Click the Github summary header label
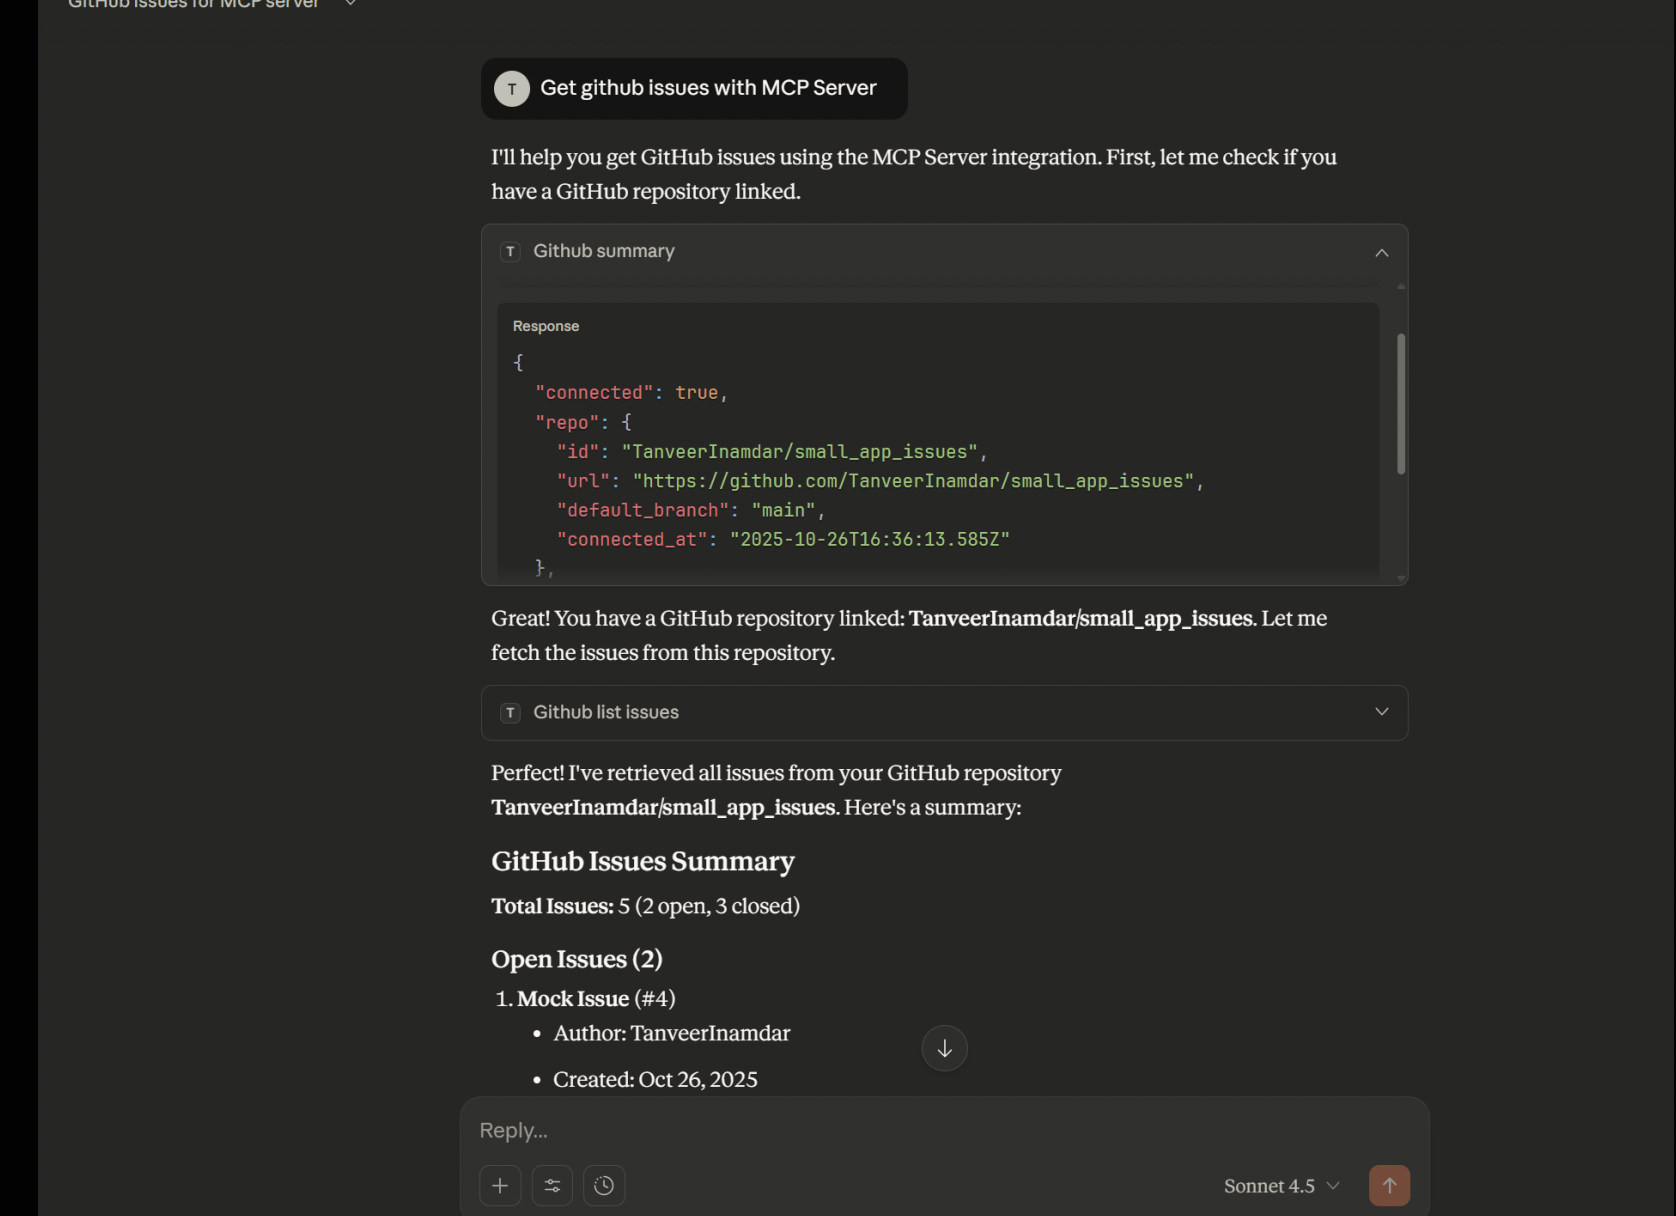Viewport: 1676px width, 1216px height. coord(604,251)
